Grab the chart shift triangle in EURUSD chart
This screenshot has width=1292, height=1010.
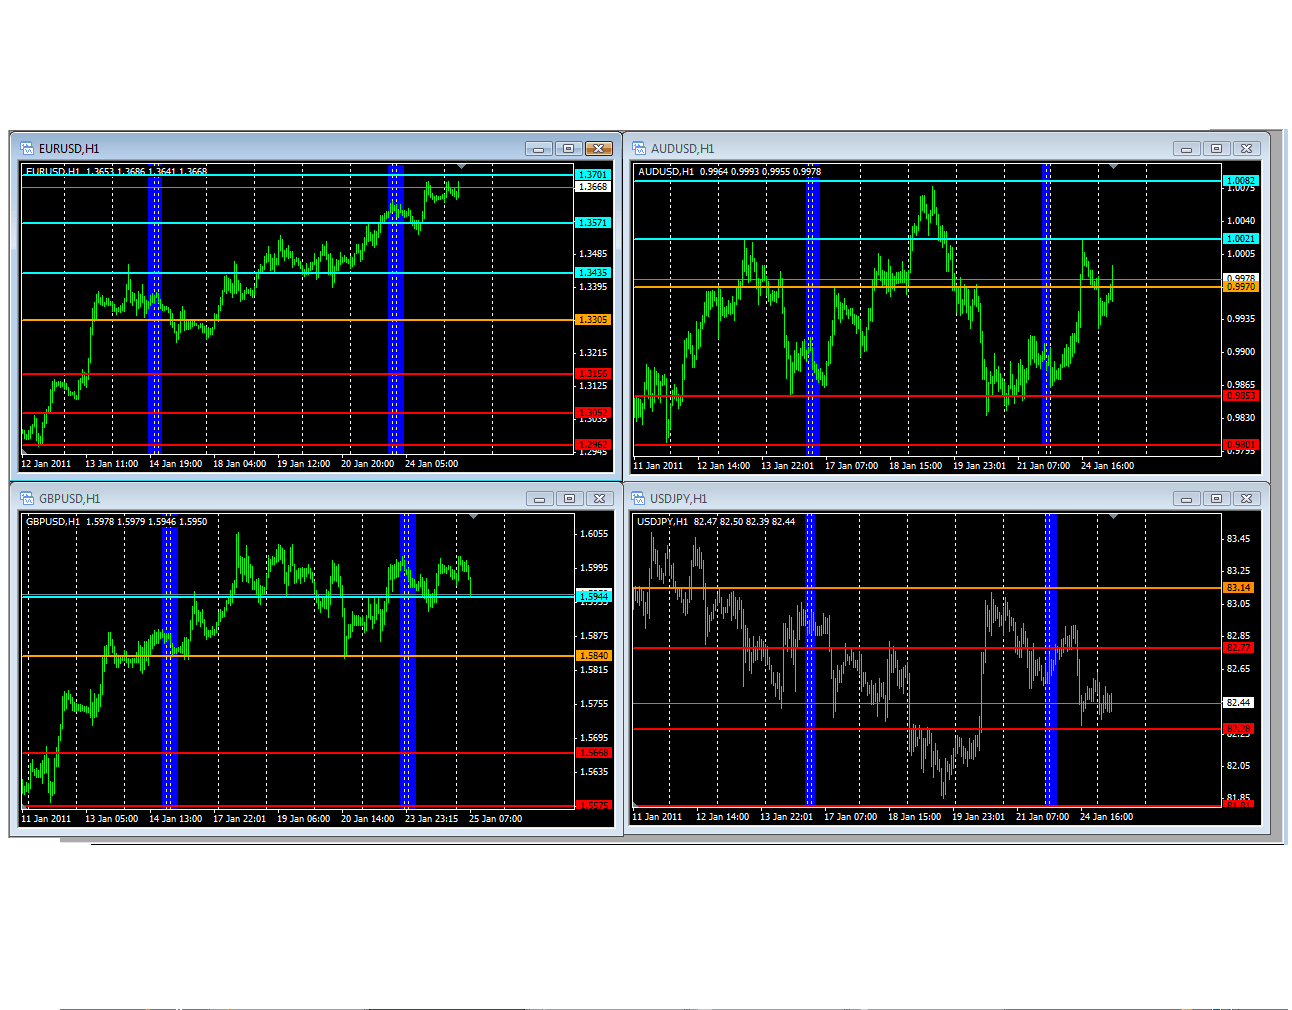[461, 166]
